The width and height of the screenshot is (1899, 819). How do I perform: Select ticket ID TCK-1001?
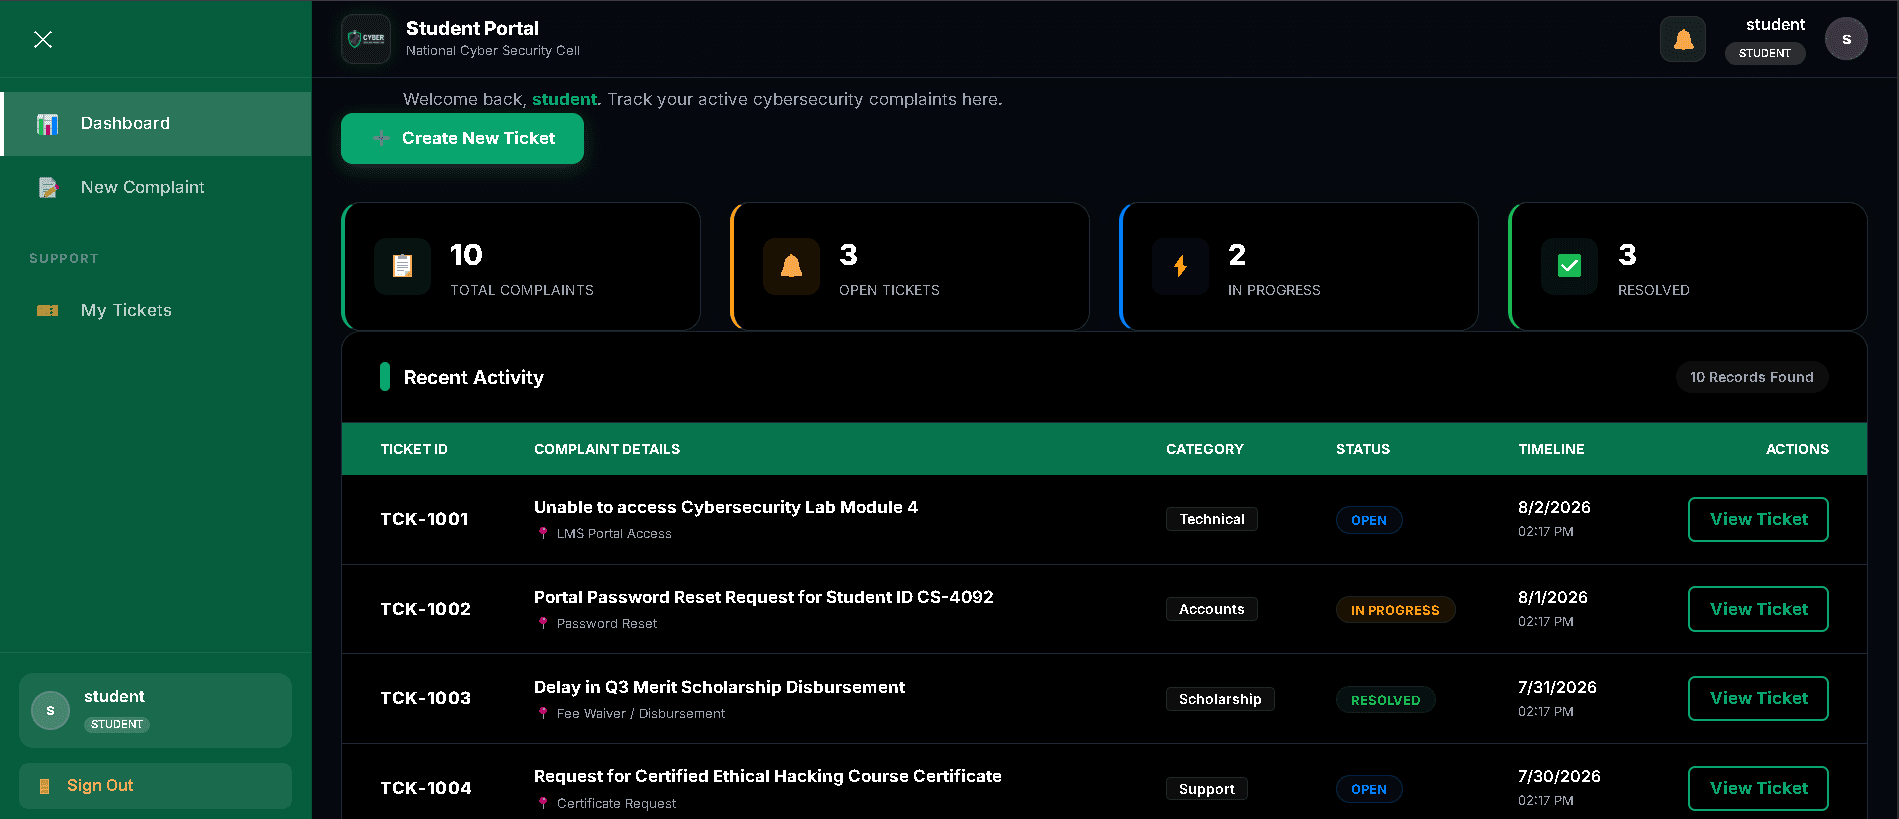[424, 519]
